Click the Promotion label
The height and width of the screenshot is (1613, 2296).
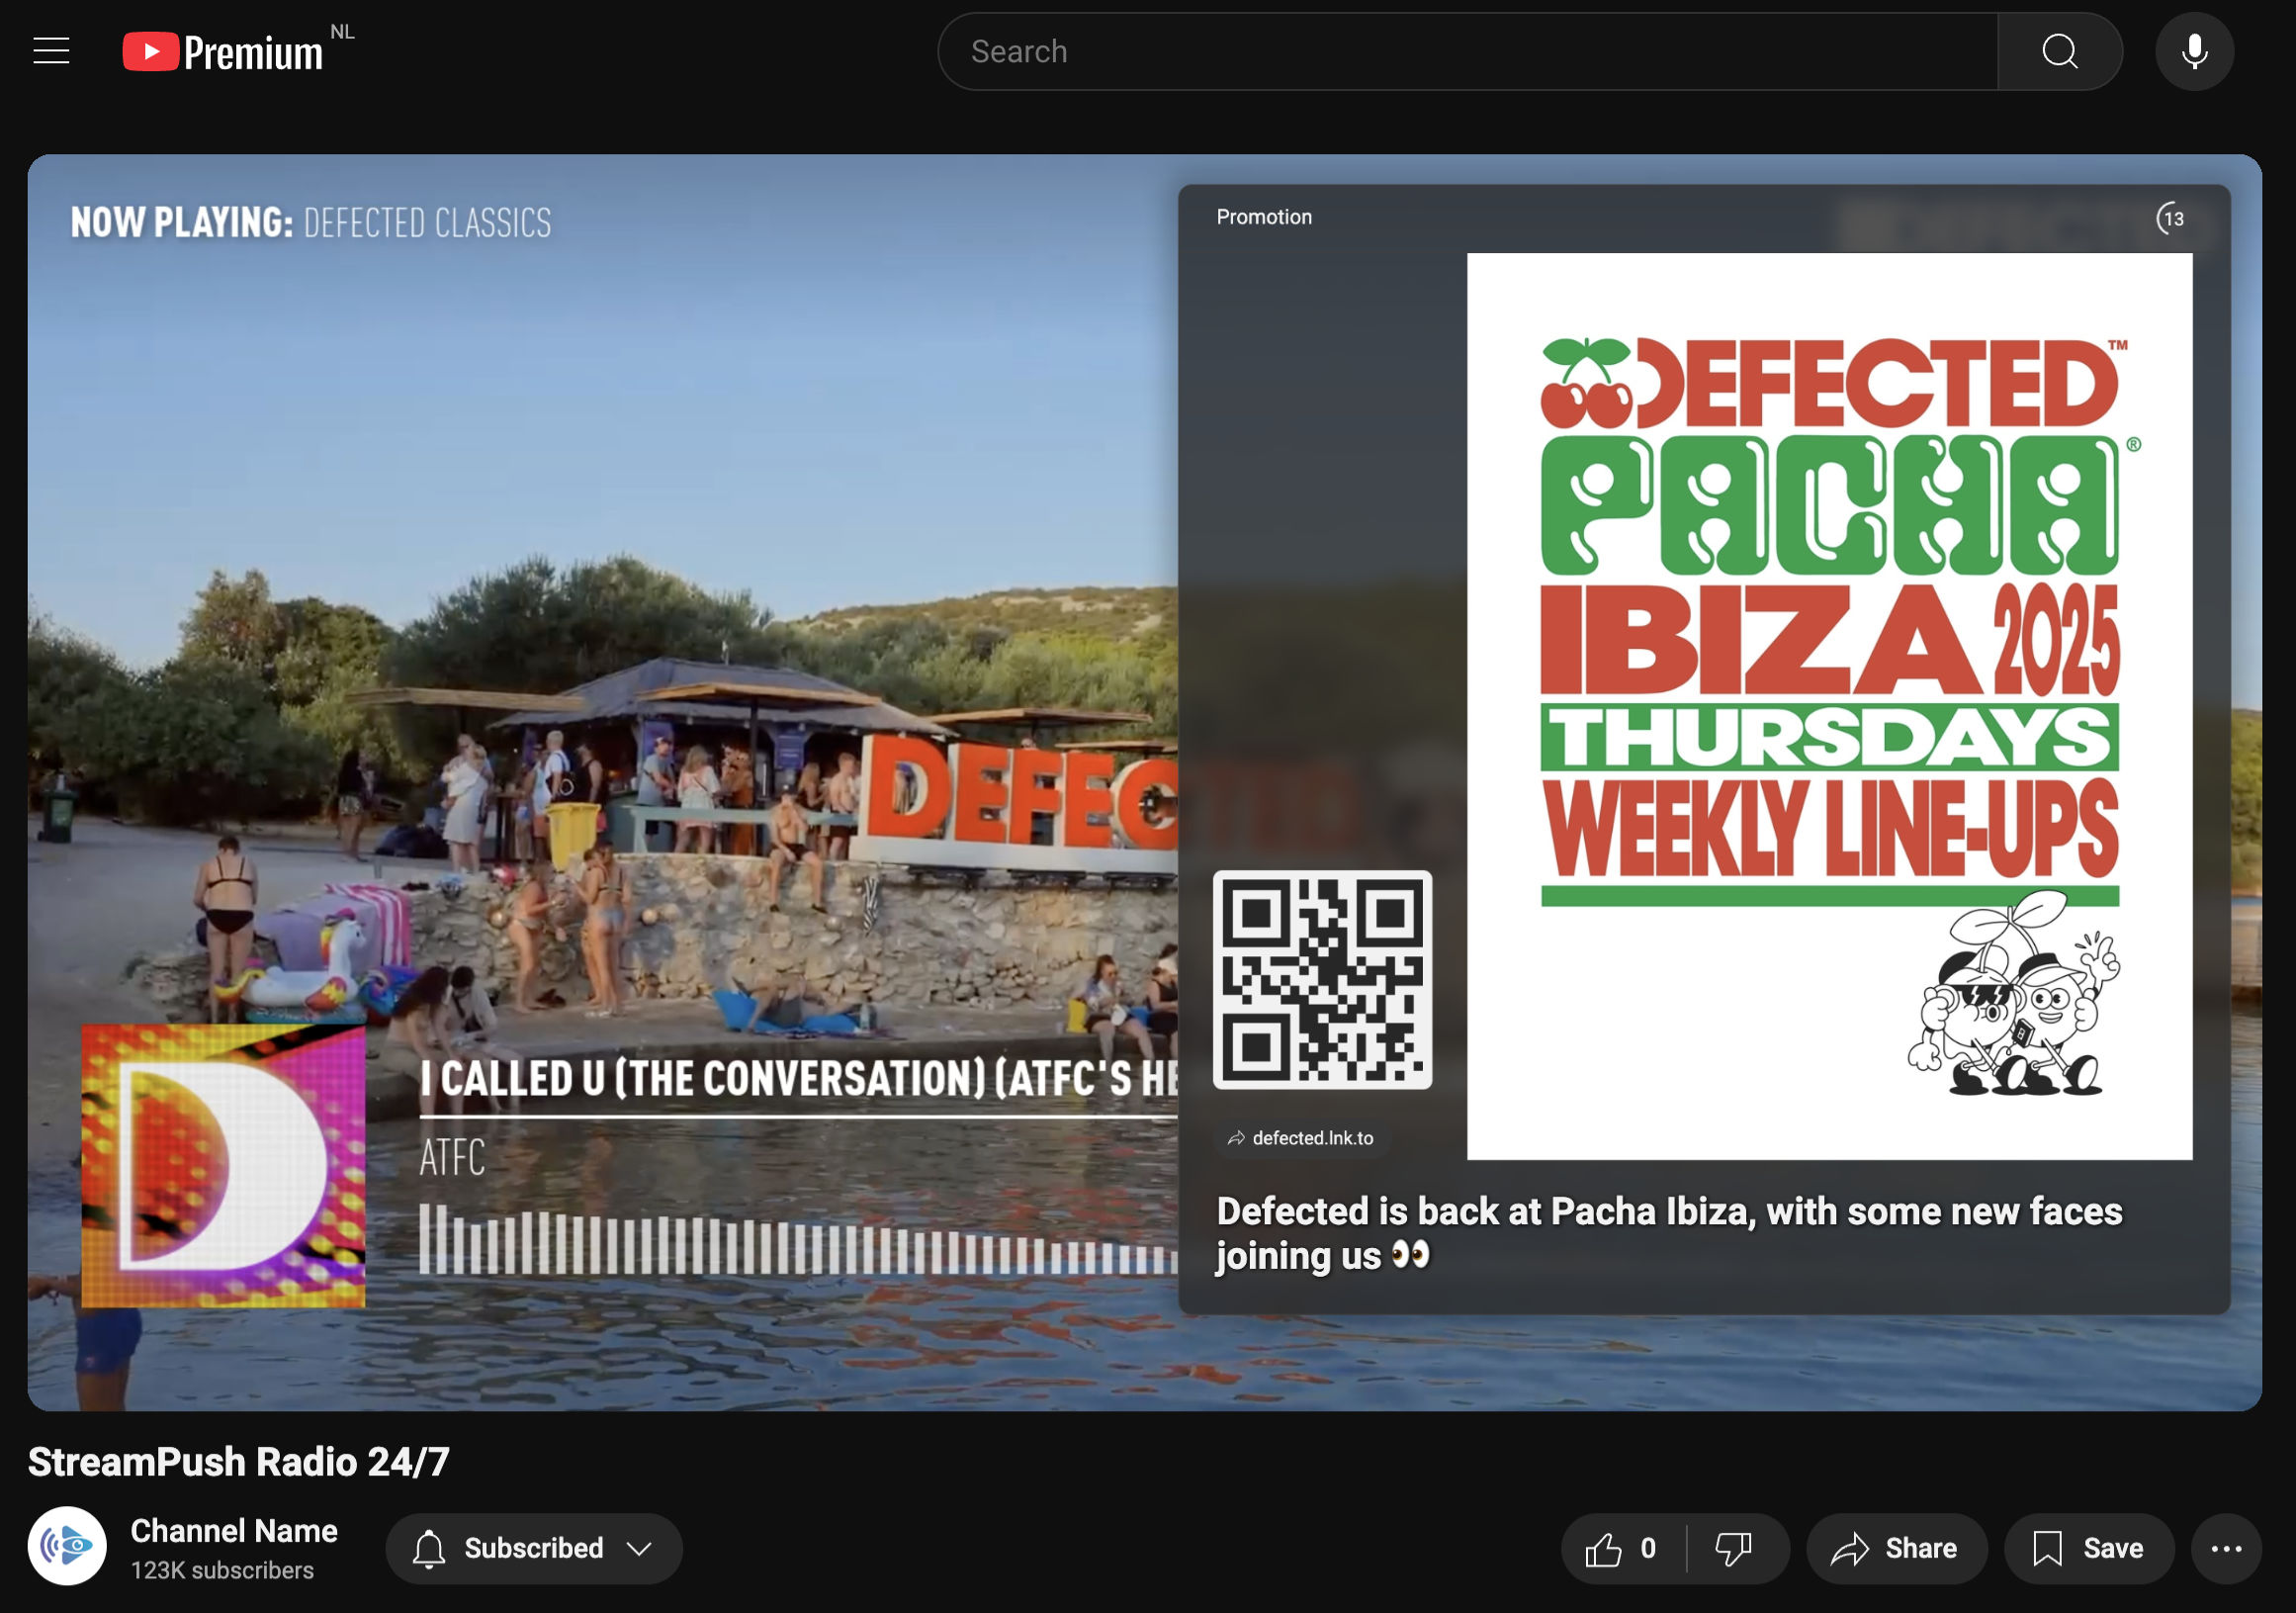point(1264,217)
